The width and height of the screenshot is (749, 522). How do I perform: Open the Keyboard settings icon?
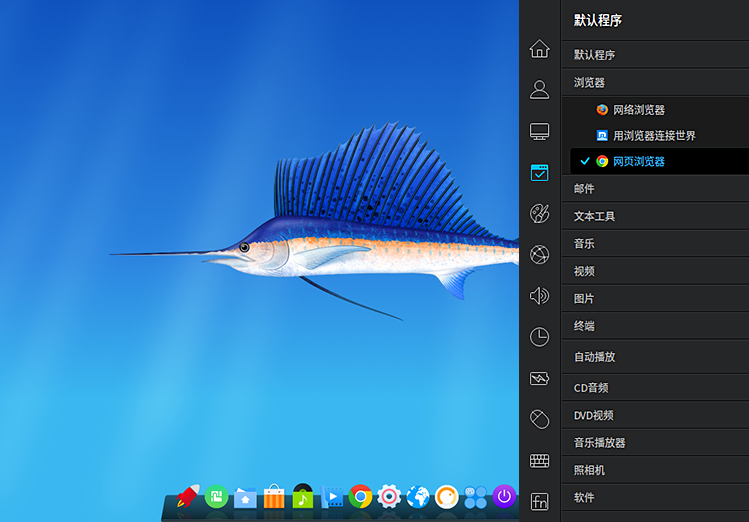[x=539, y=460]
